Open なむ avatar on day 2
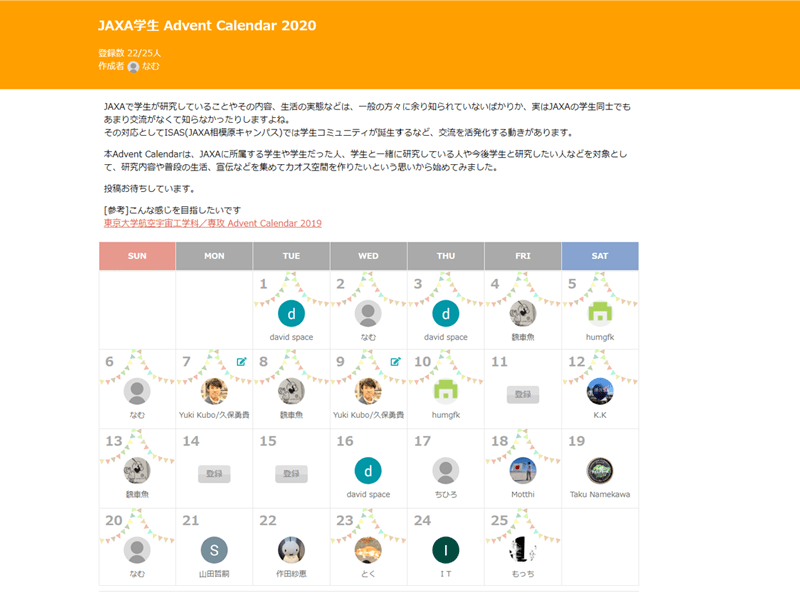 pyautogui.click(x=368, y=313)
